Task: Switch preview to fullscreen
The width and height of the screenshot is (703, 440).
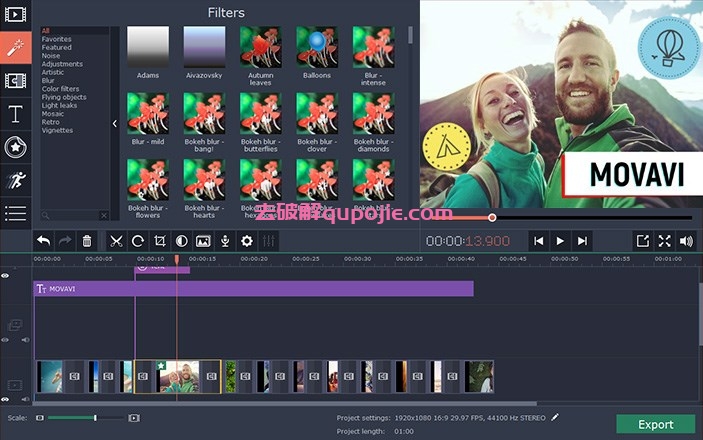Action: tap(664, 241)
